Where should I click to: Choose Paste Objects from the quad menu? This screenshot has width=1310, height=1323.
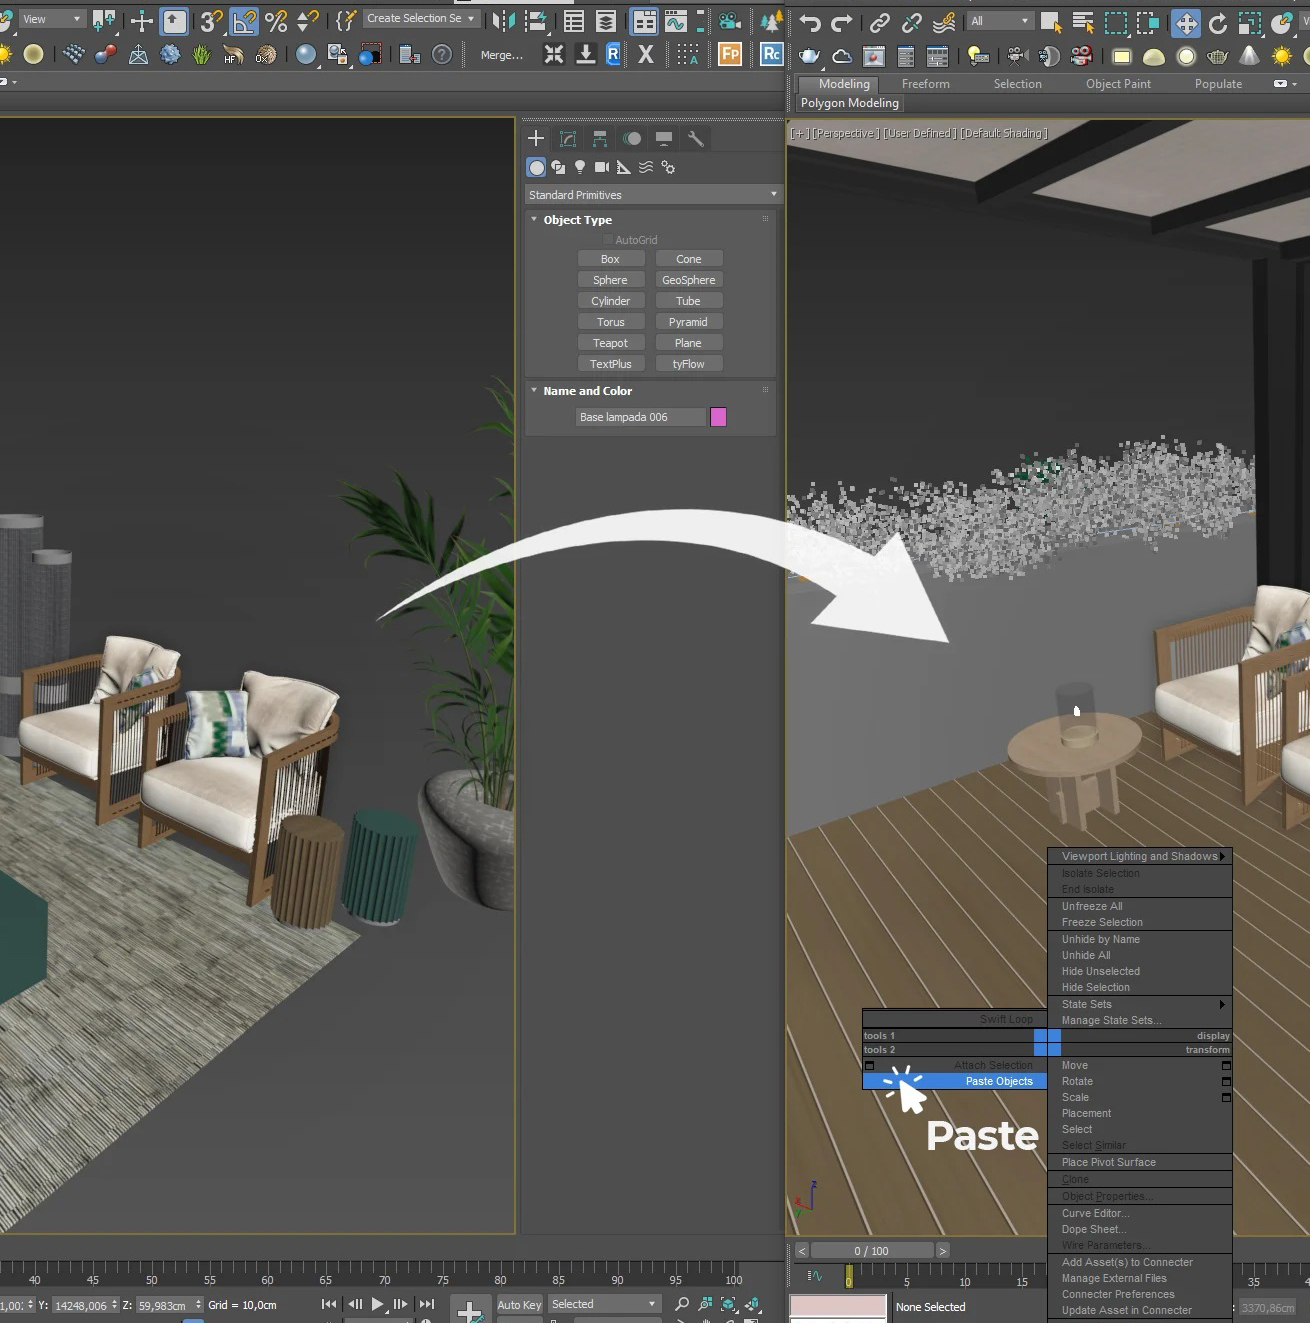click(x=998, y=1081)
